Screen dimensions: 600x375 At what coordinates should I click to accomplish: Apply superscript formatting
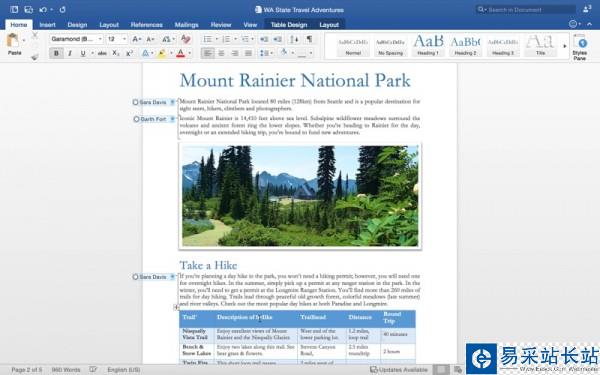click(x=130, y=53)
